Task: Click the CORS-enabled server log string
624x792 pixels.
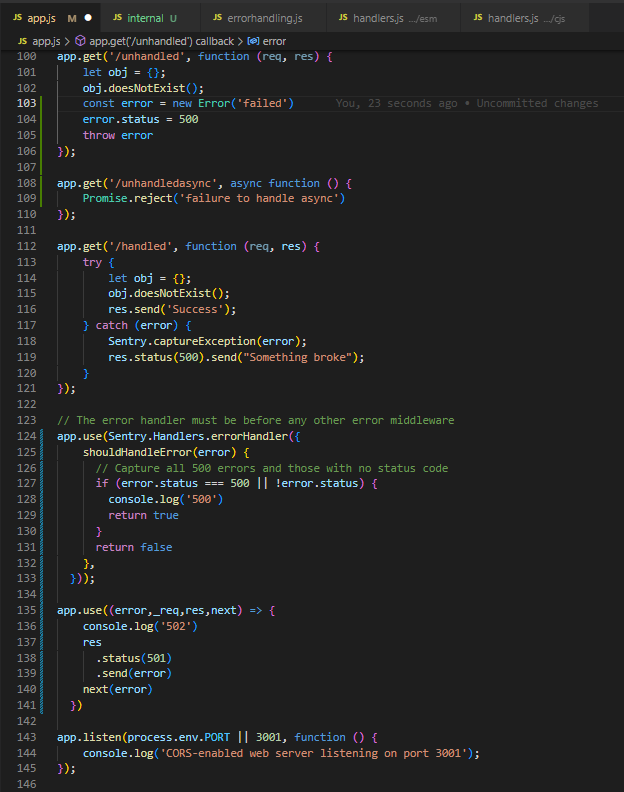Action: [x=313, y=753]
